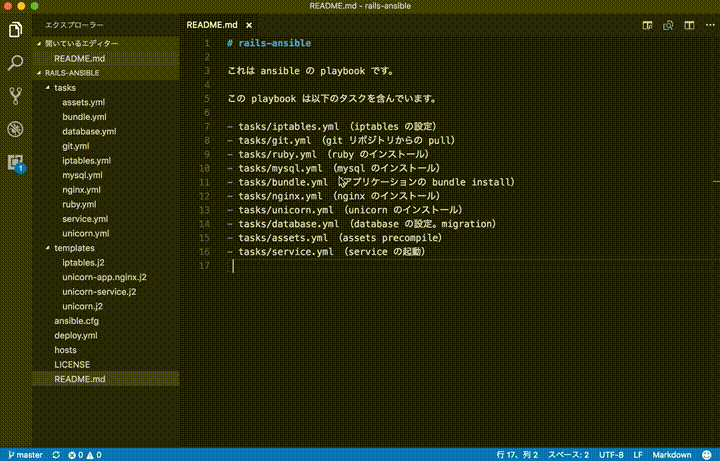The width and height of the screenshot is (720, 461).
Task: Close the README.md editor tab
Action: point(249,25)
